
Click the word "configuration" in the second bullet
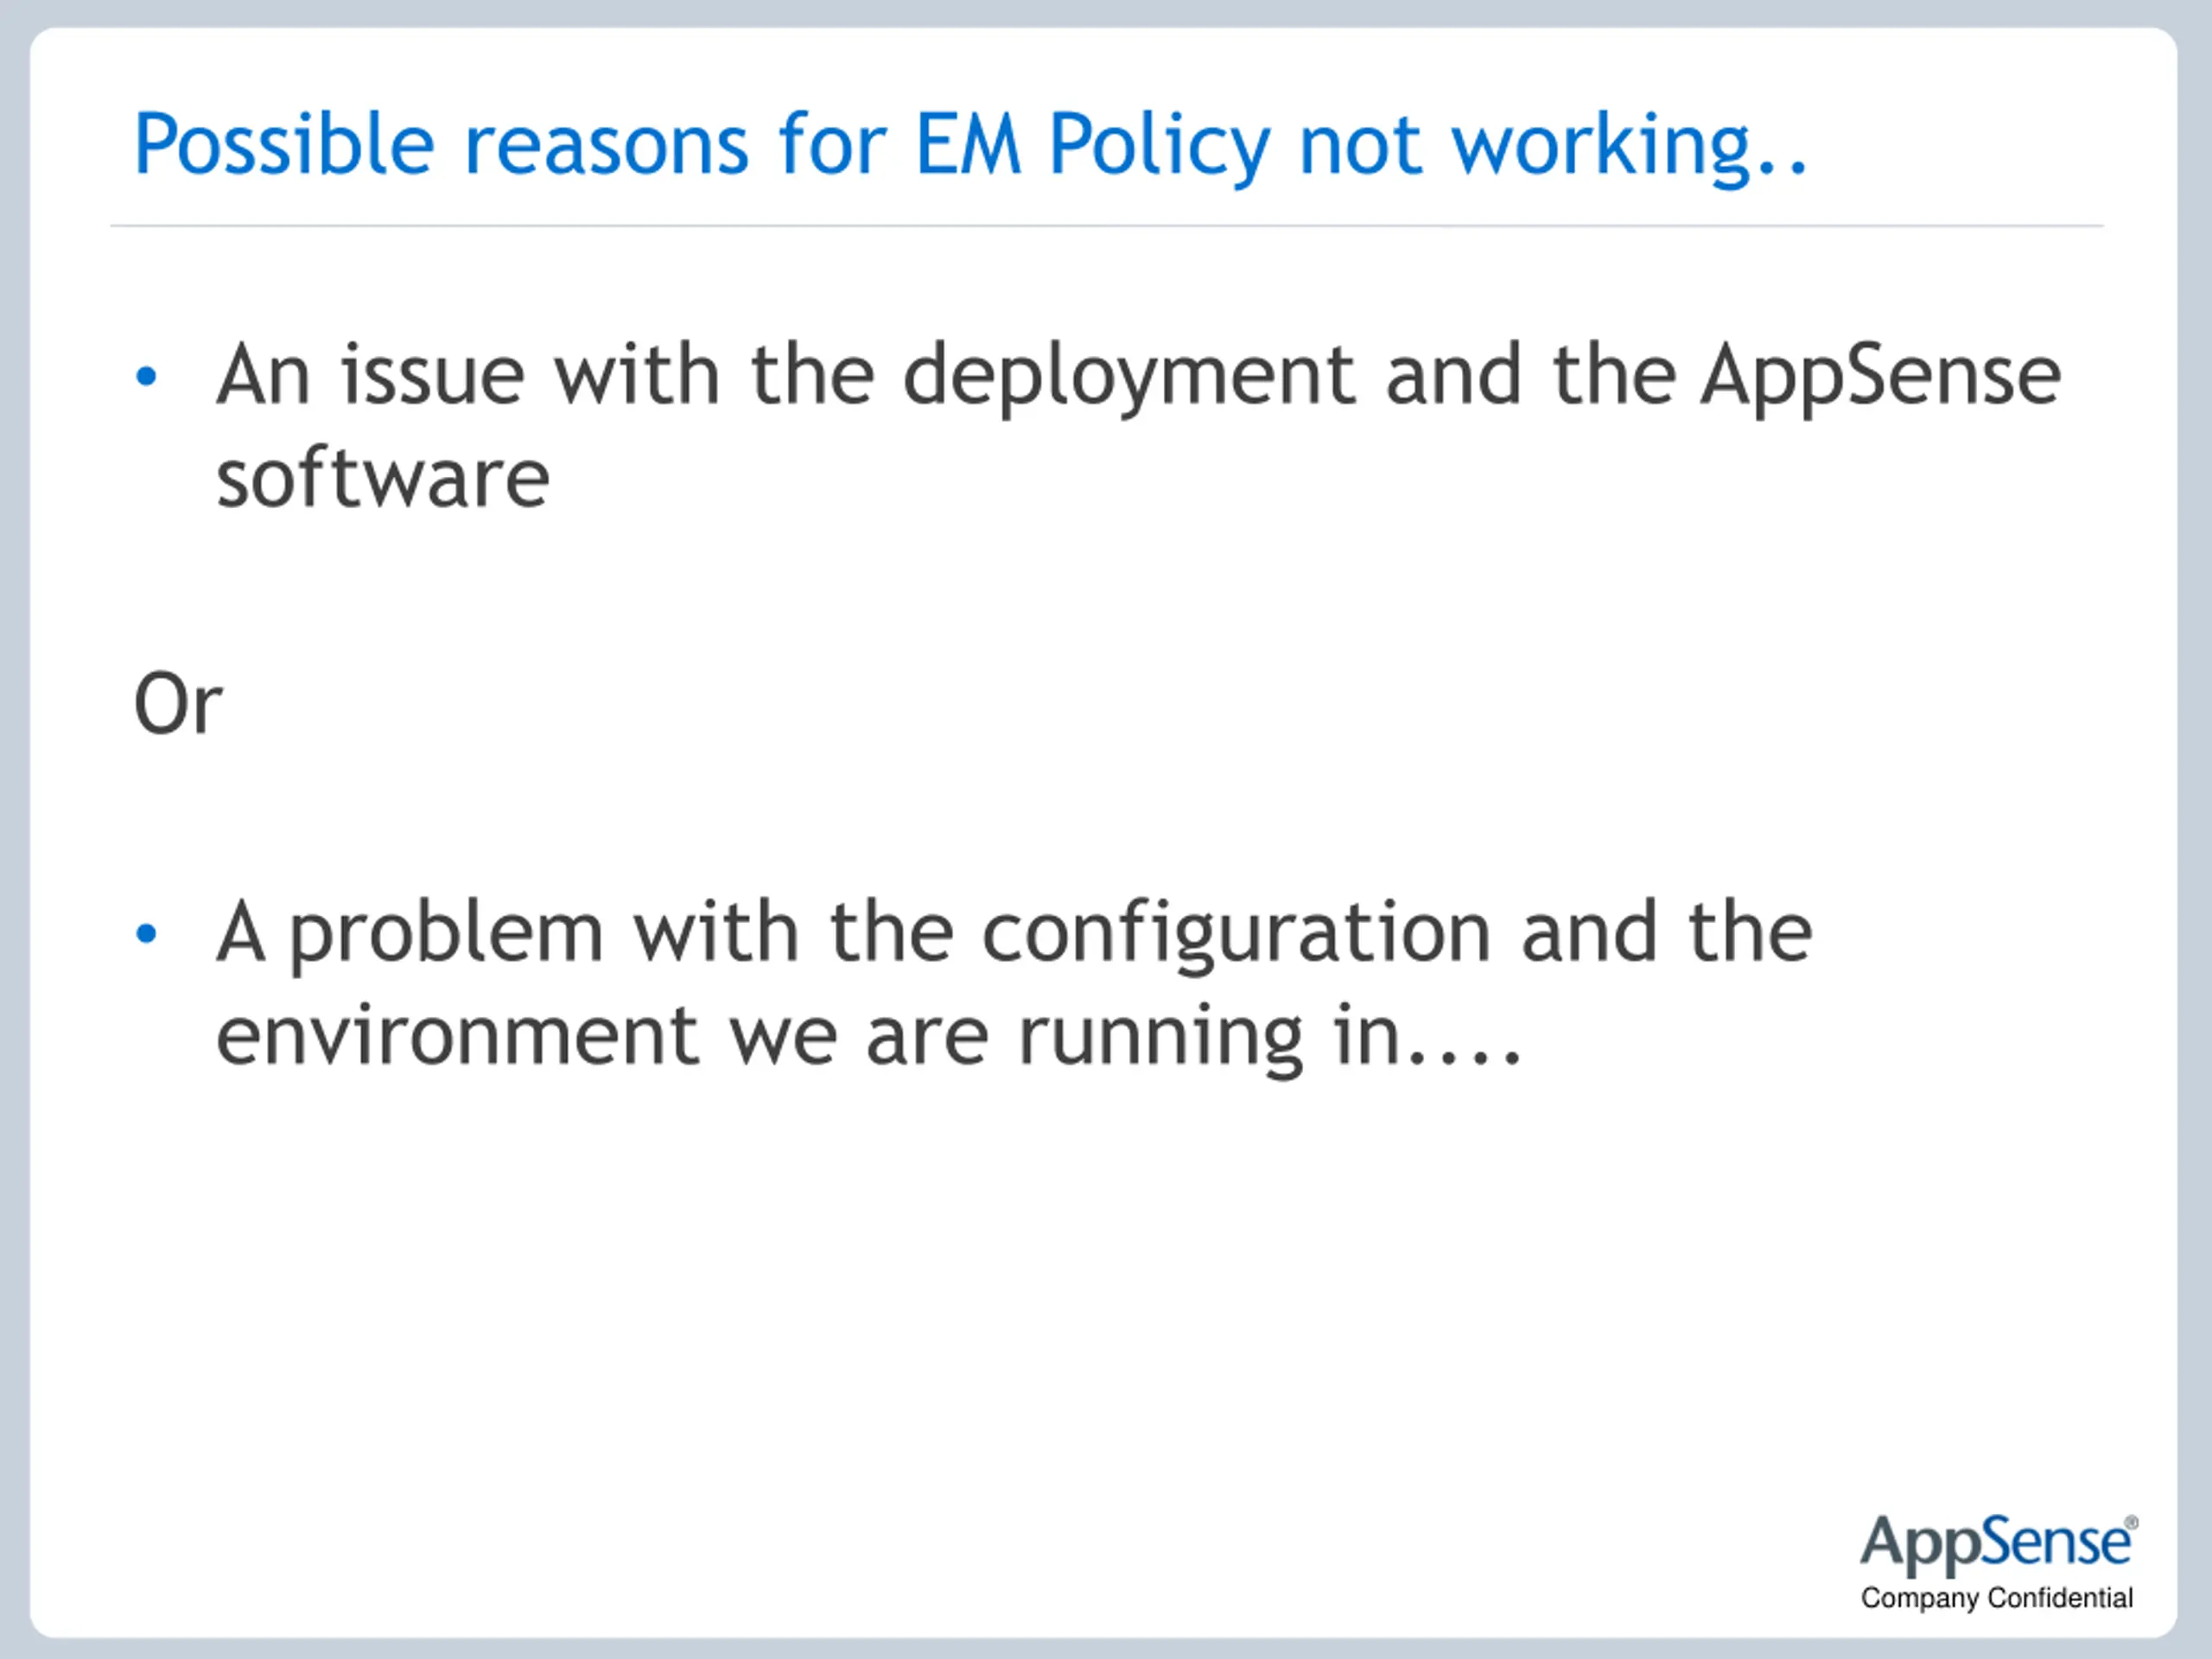coord(1237,935)
